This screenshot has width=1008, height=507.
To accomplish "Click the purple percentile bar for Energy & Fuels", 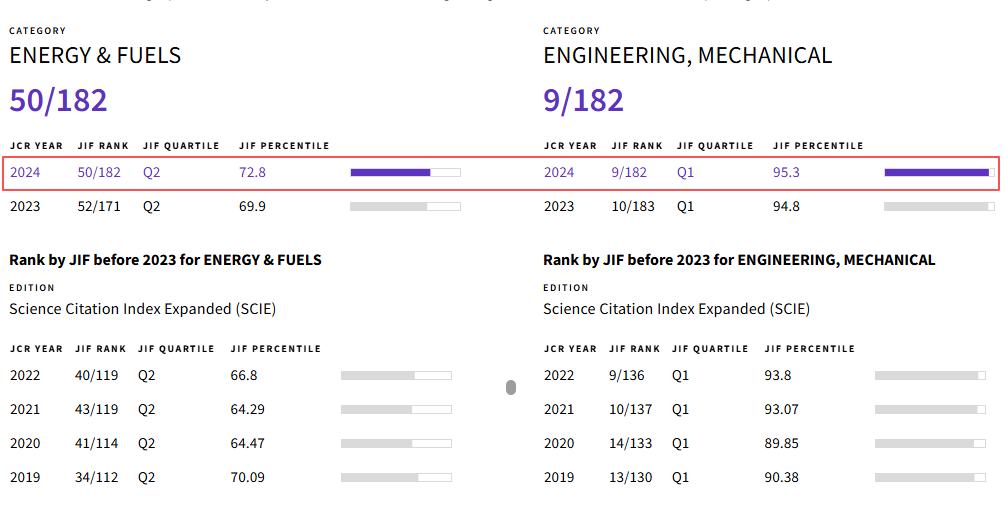I will [x=391, y=172].
